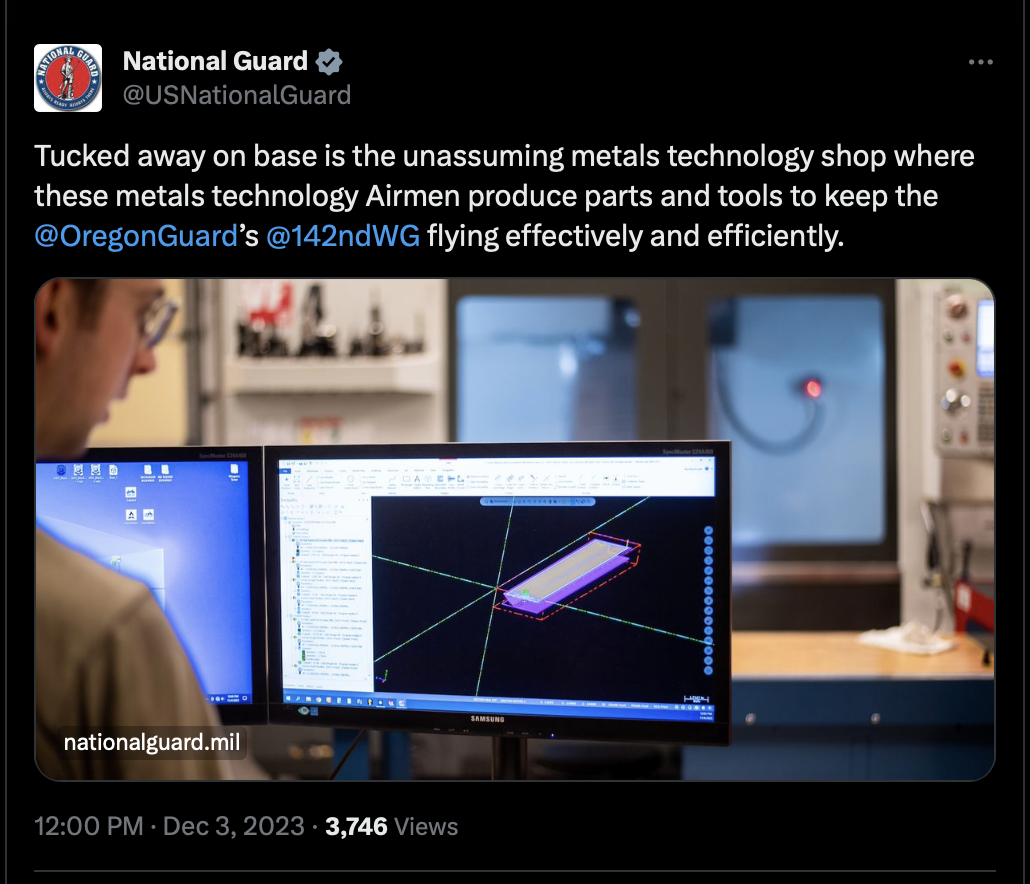This screenshot has height=884, width=1030.
Task: Click the Chrome icon in the photographed taskbar
Action: 319,699
